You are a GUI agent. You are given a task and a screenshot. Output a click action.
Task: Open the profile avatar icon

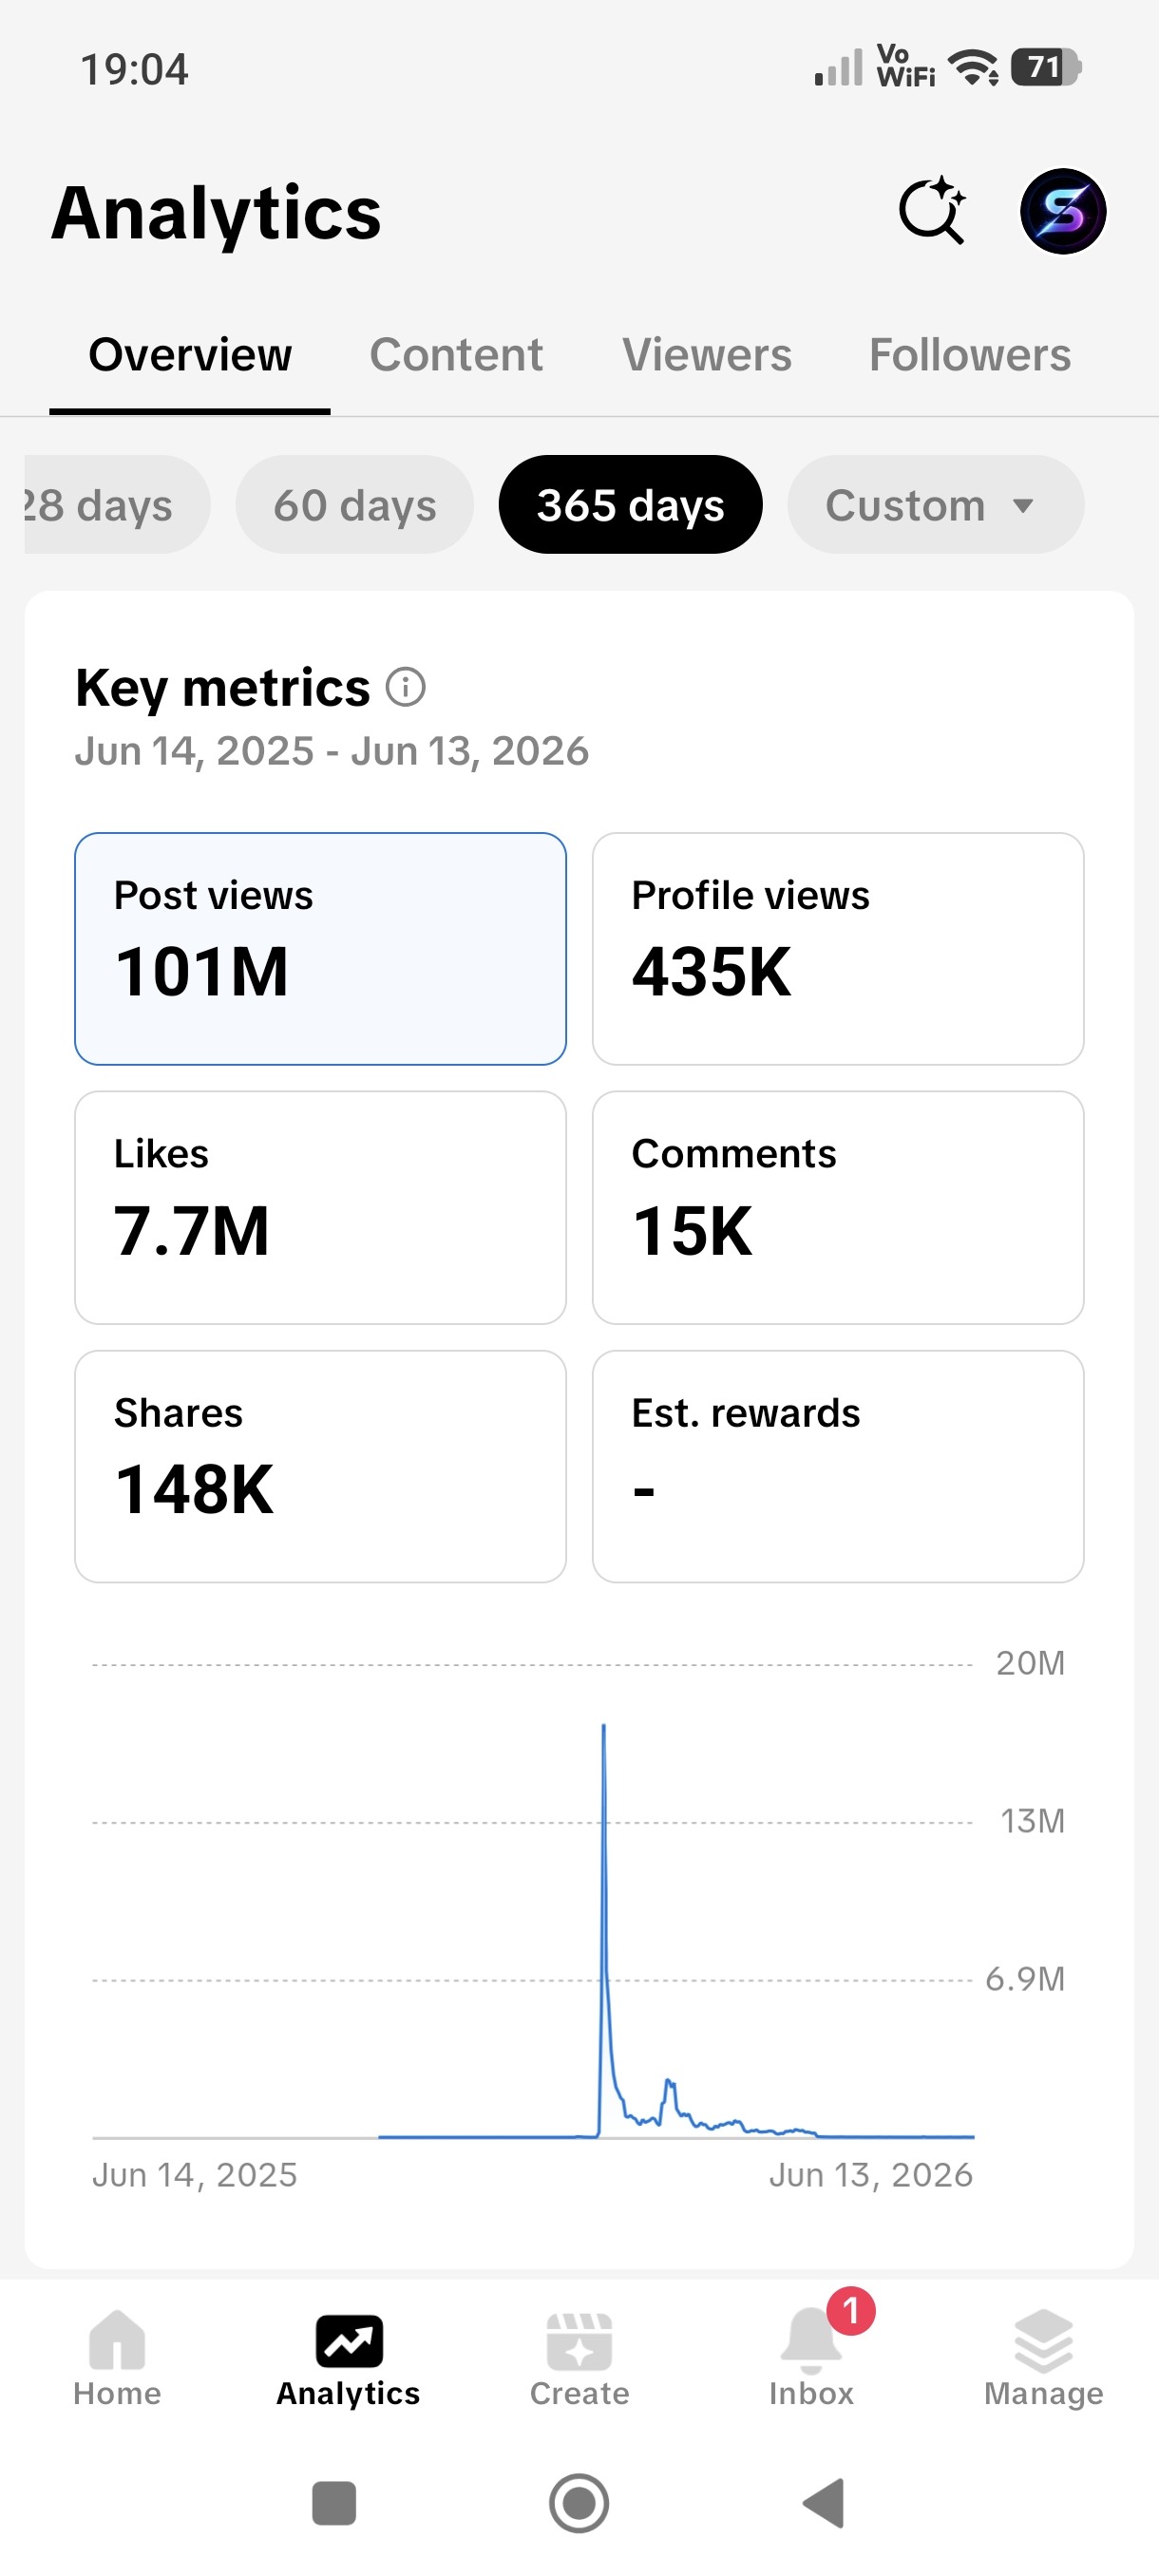coord(1062,211)
